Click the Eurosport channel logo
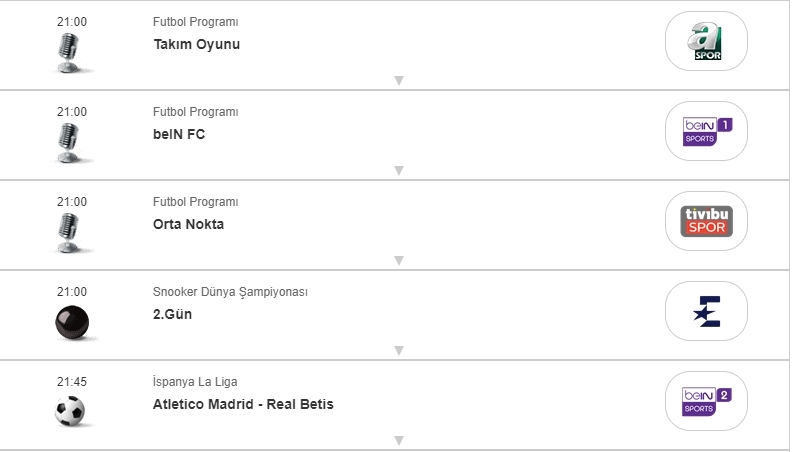The height and width of the screenshot is (452, 792). coord(706,311)
